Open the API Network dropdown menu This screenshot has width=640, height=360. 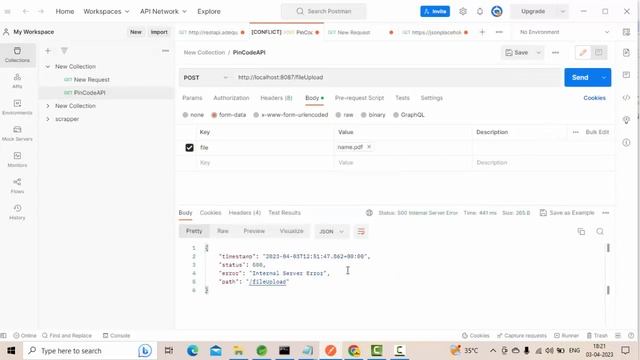click(x=163, y=11)
